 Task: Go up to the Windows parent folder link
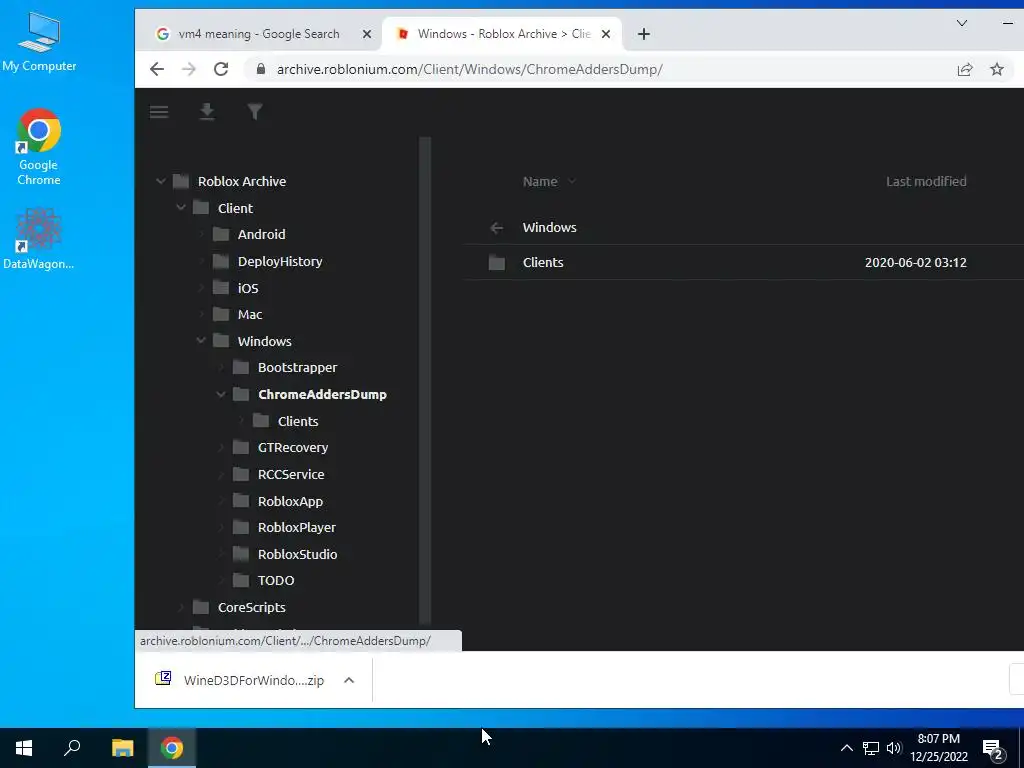pyautogui.click(x=549, y=227)
